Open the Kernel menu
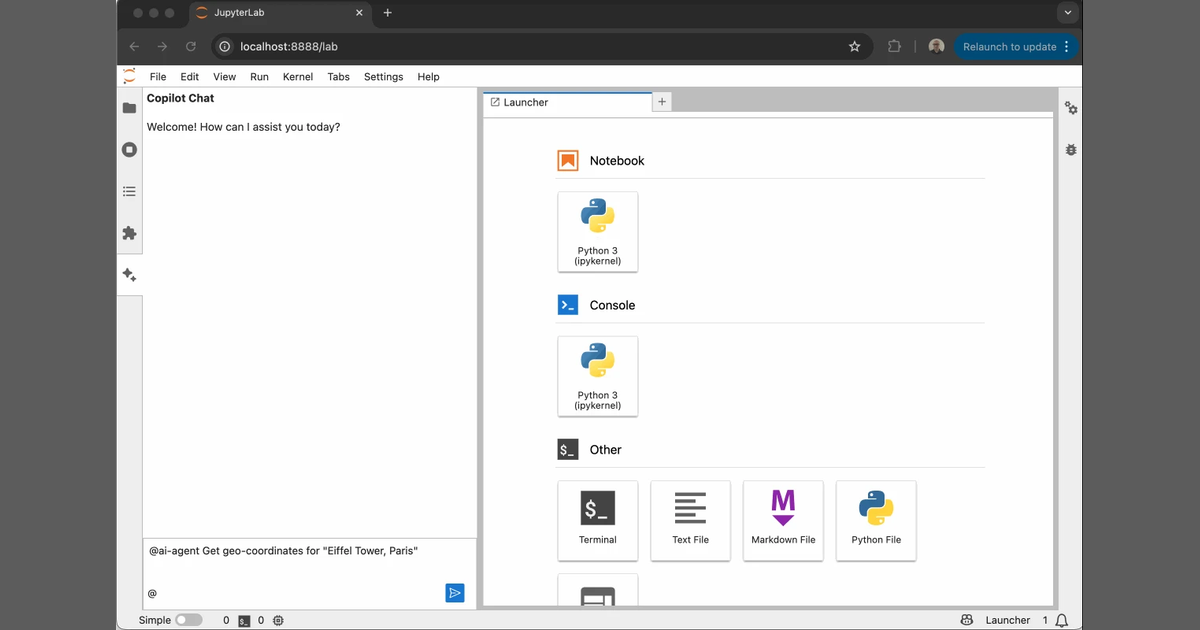 click(x=298, y=77)
